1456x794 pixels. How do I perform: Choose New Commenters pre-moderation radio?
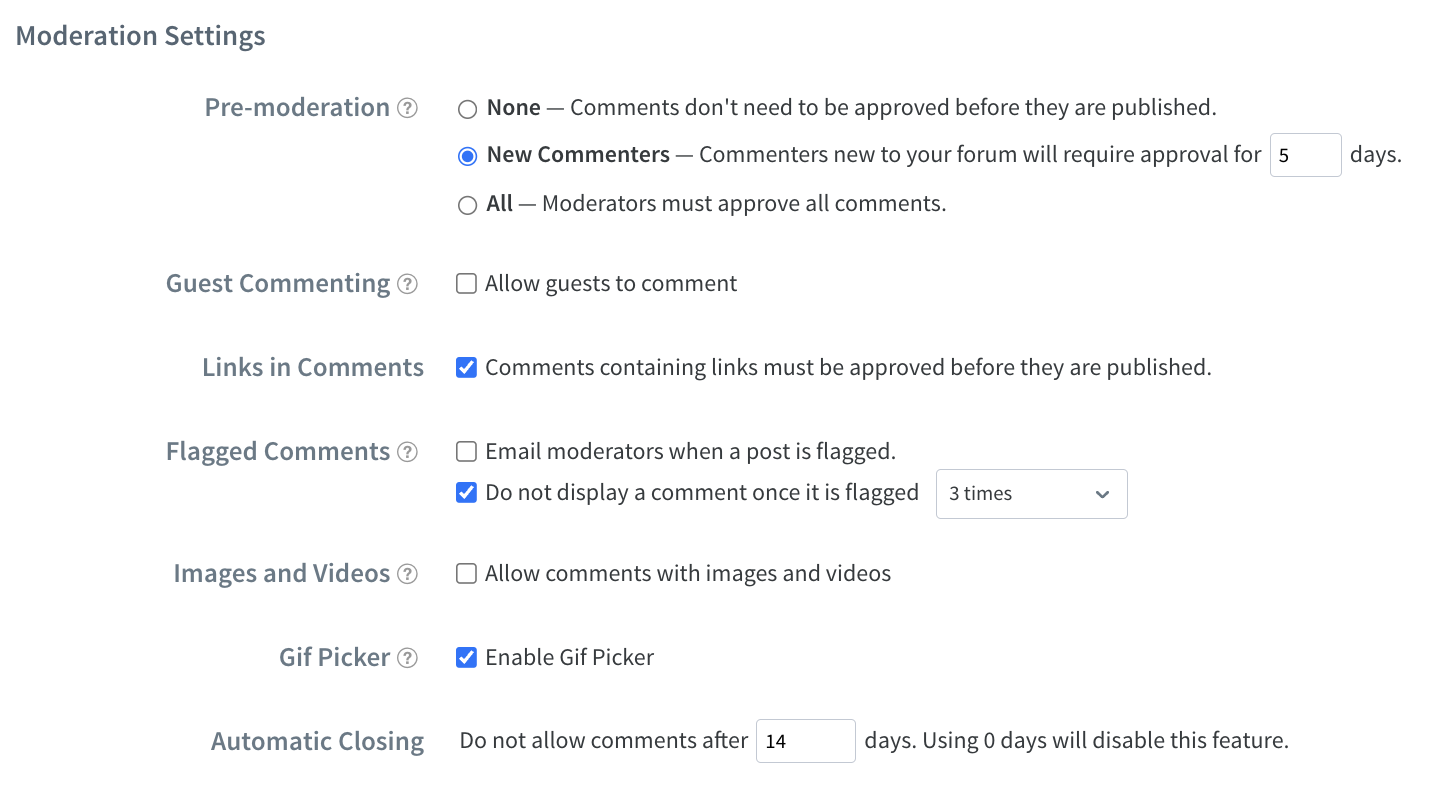pos(467,156)
